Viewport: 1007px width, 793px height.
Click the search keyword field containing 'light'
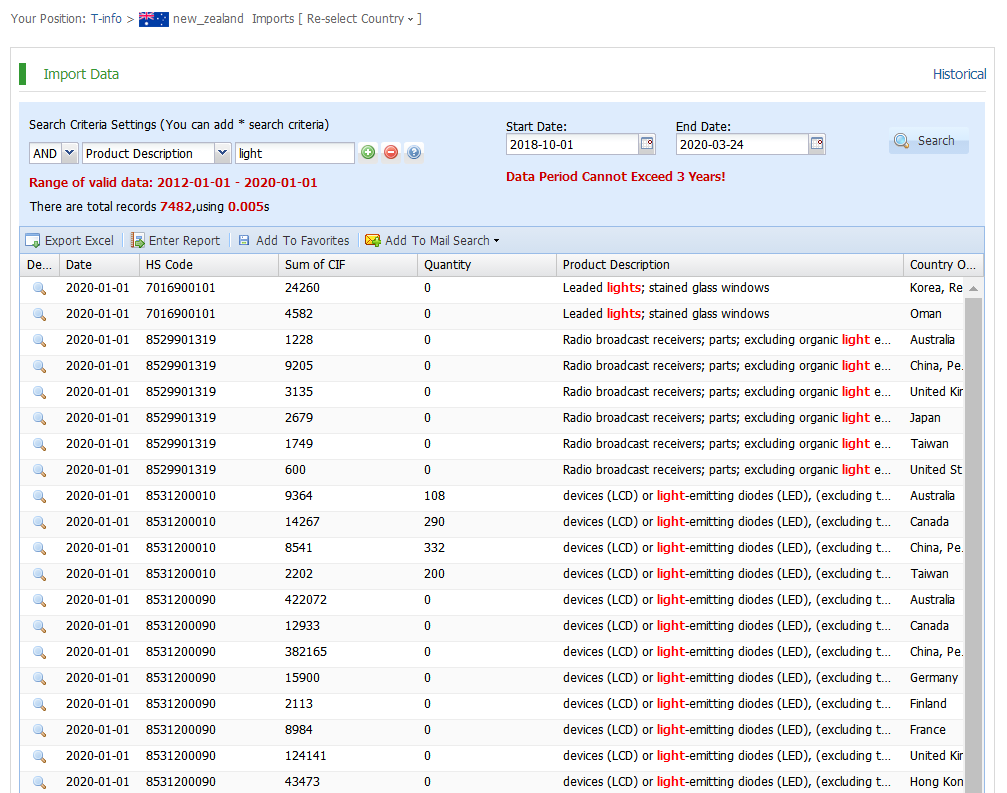[x=294, y=153]
